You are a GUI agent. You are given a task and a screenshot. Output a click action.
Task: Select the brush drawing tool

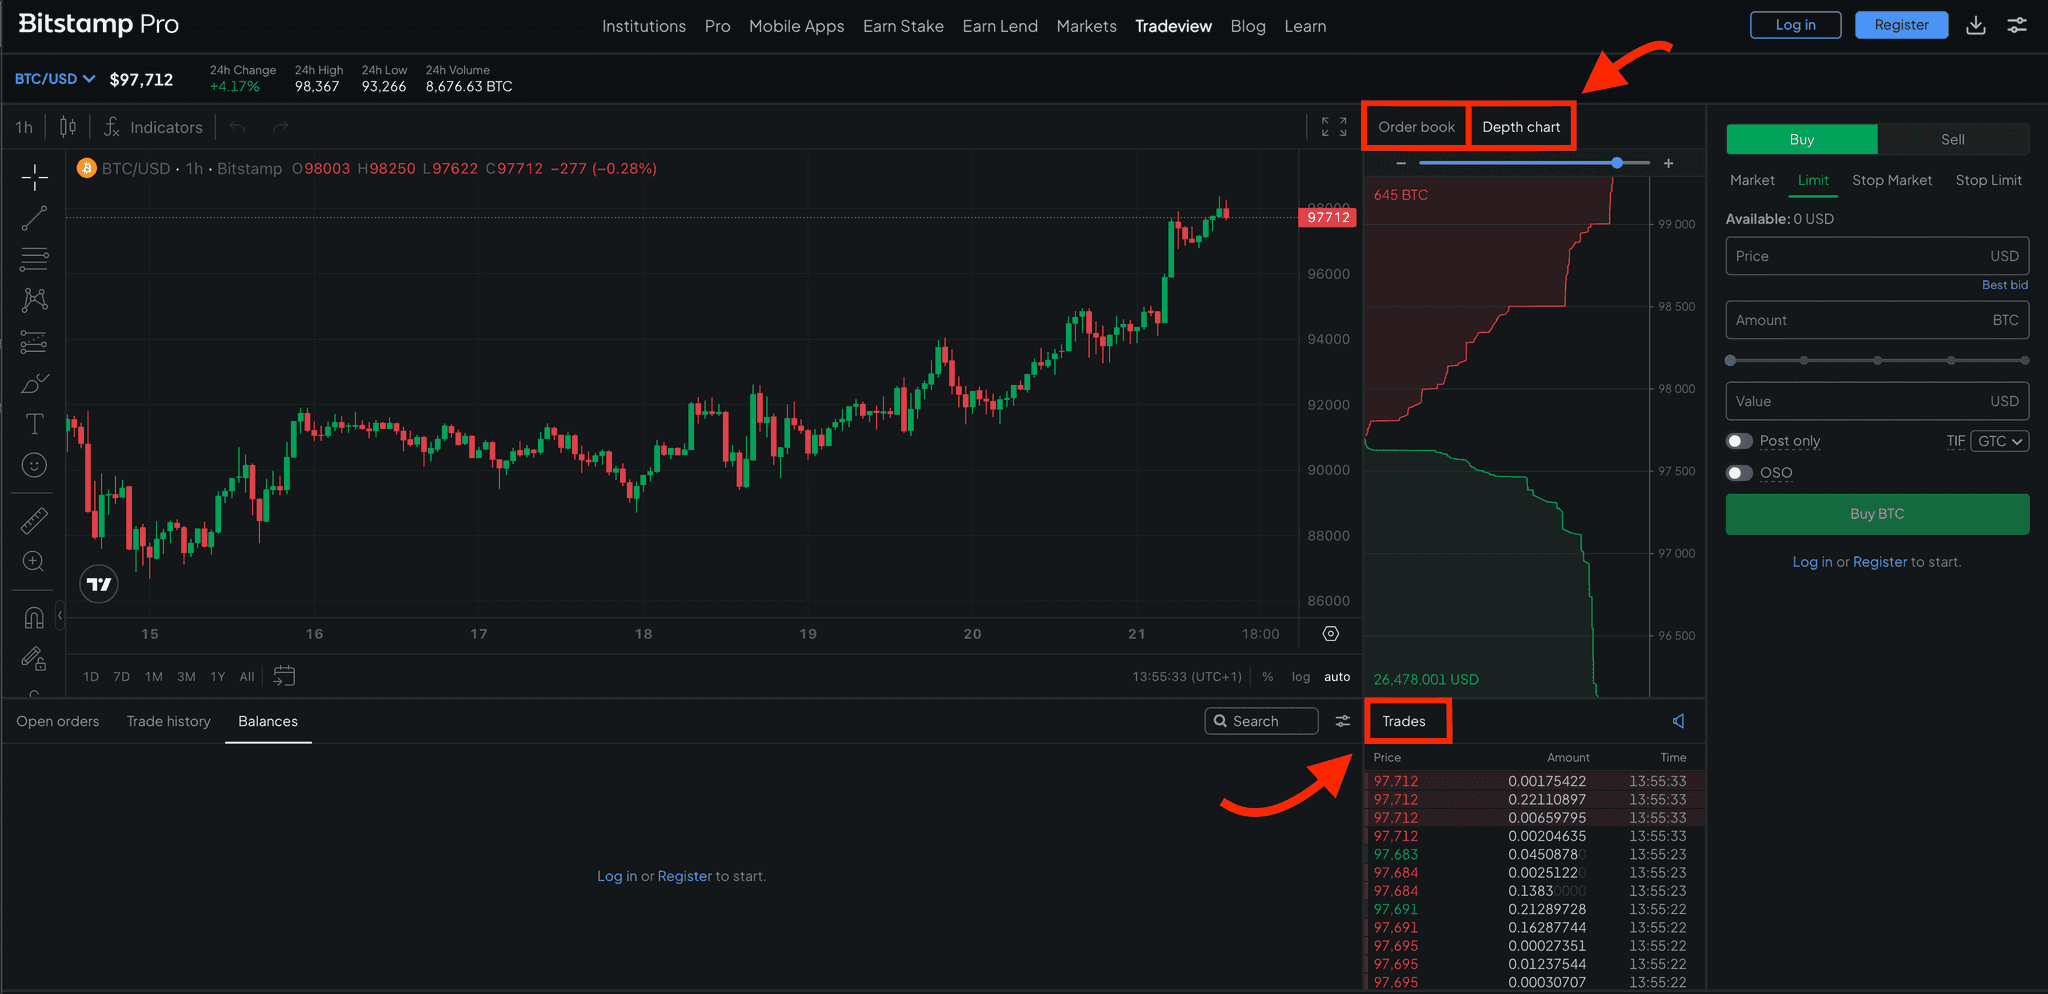(33, 382)
